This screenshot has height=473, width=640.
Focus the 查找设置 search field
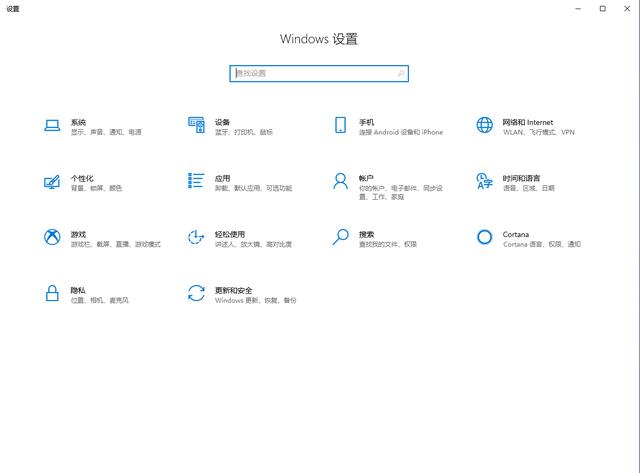tap(319, 73)
